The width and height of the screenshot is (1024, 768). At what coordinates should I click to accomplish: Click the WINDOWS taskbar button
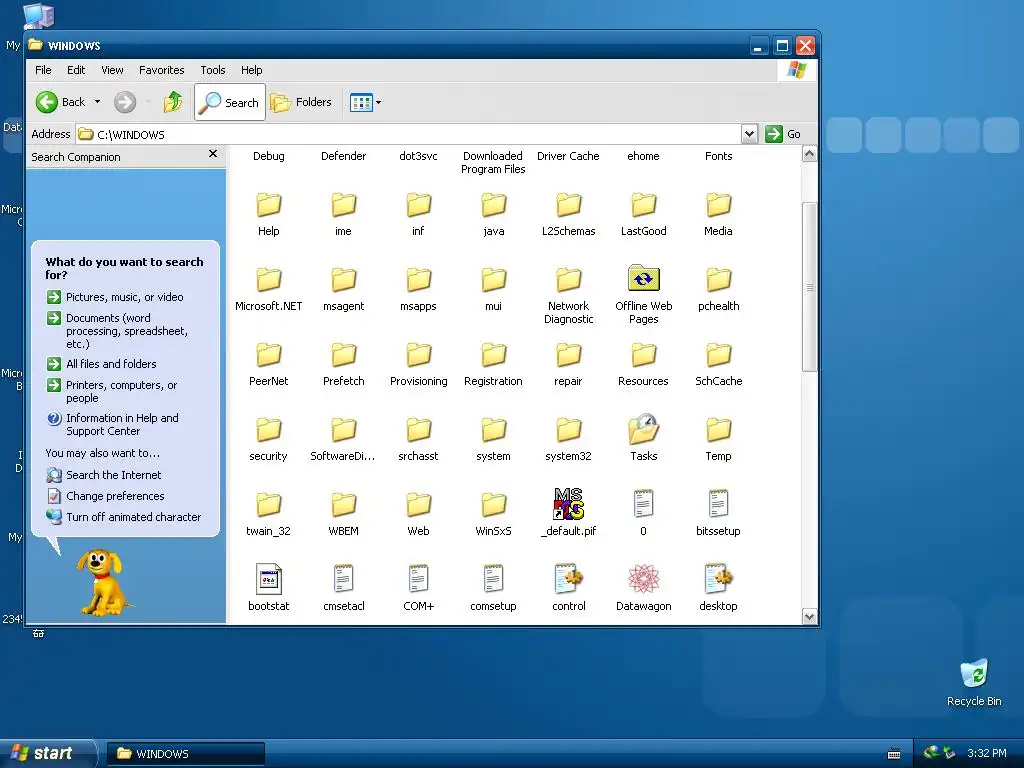[186, 754]
